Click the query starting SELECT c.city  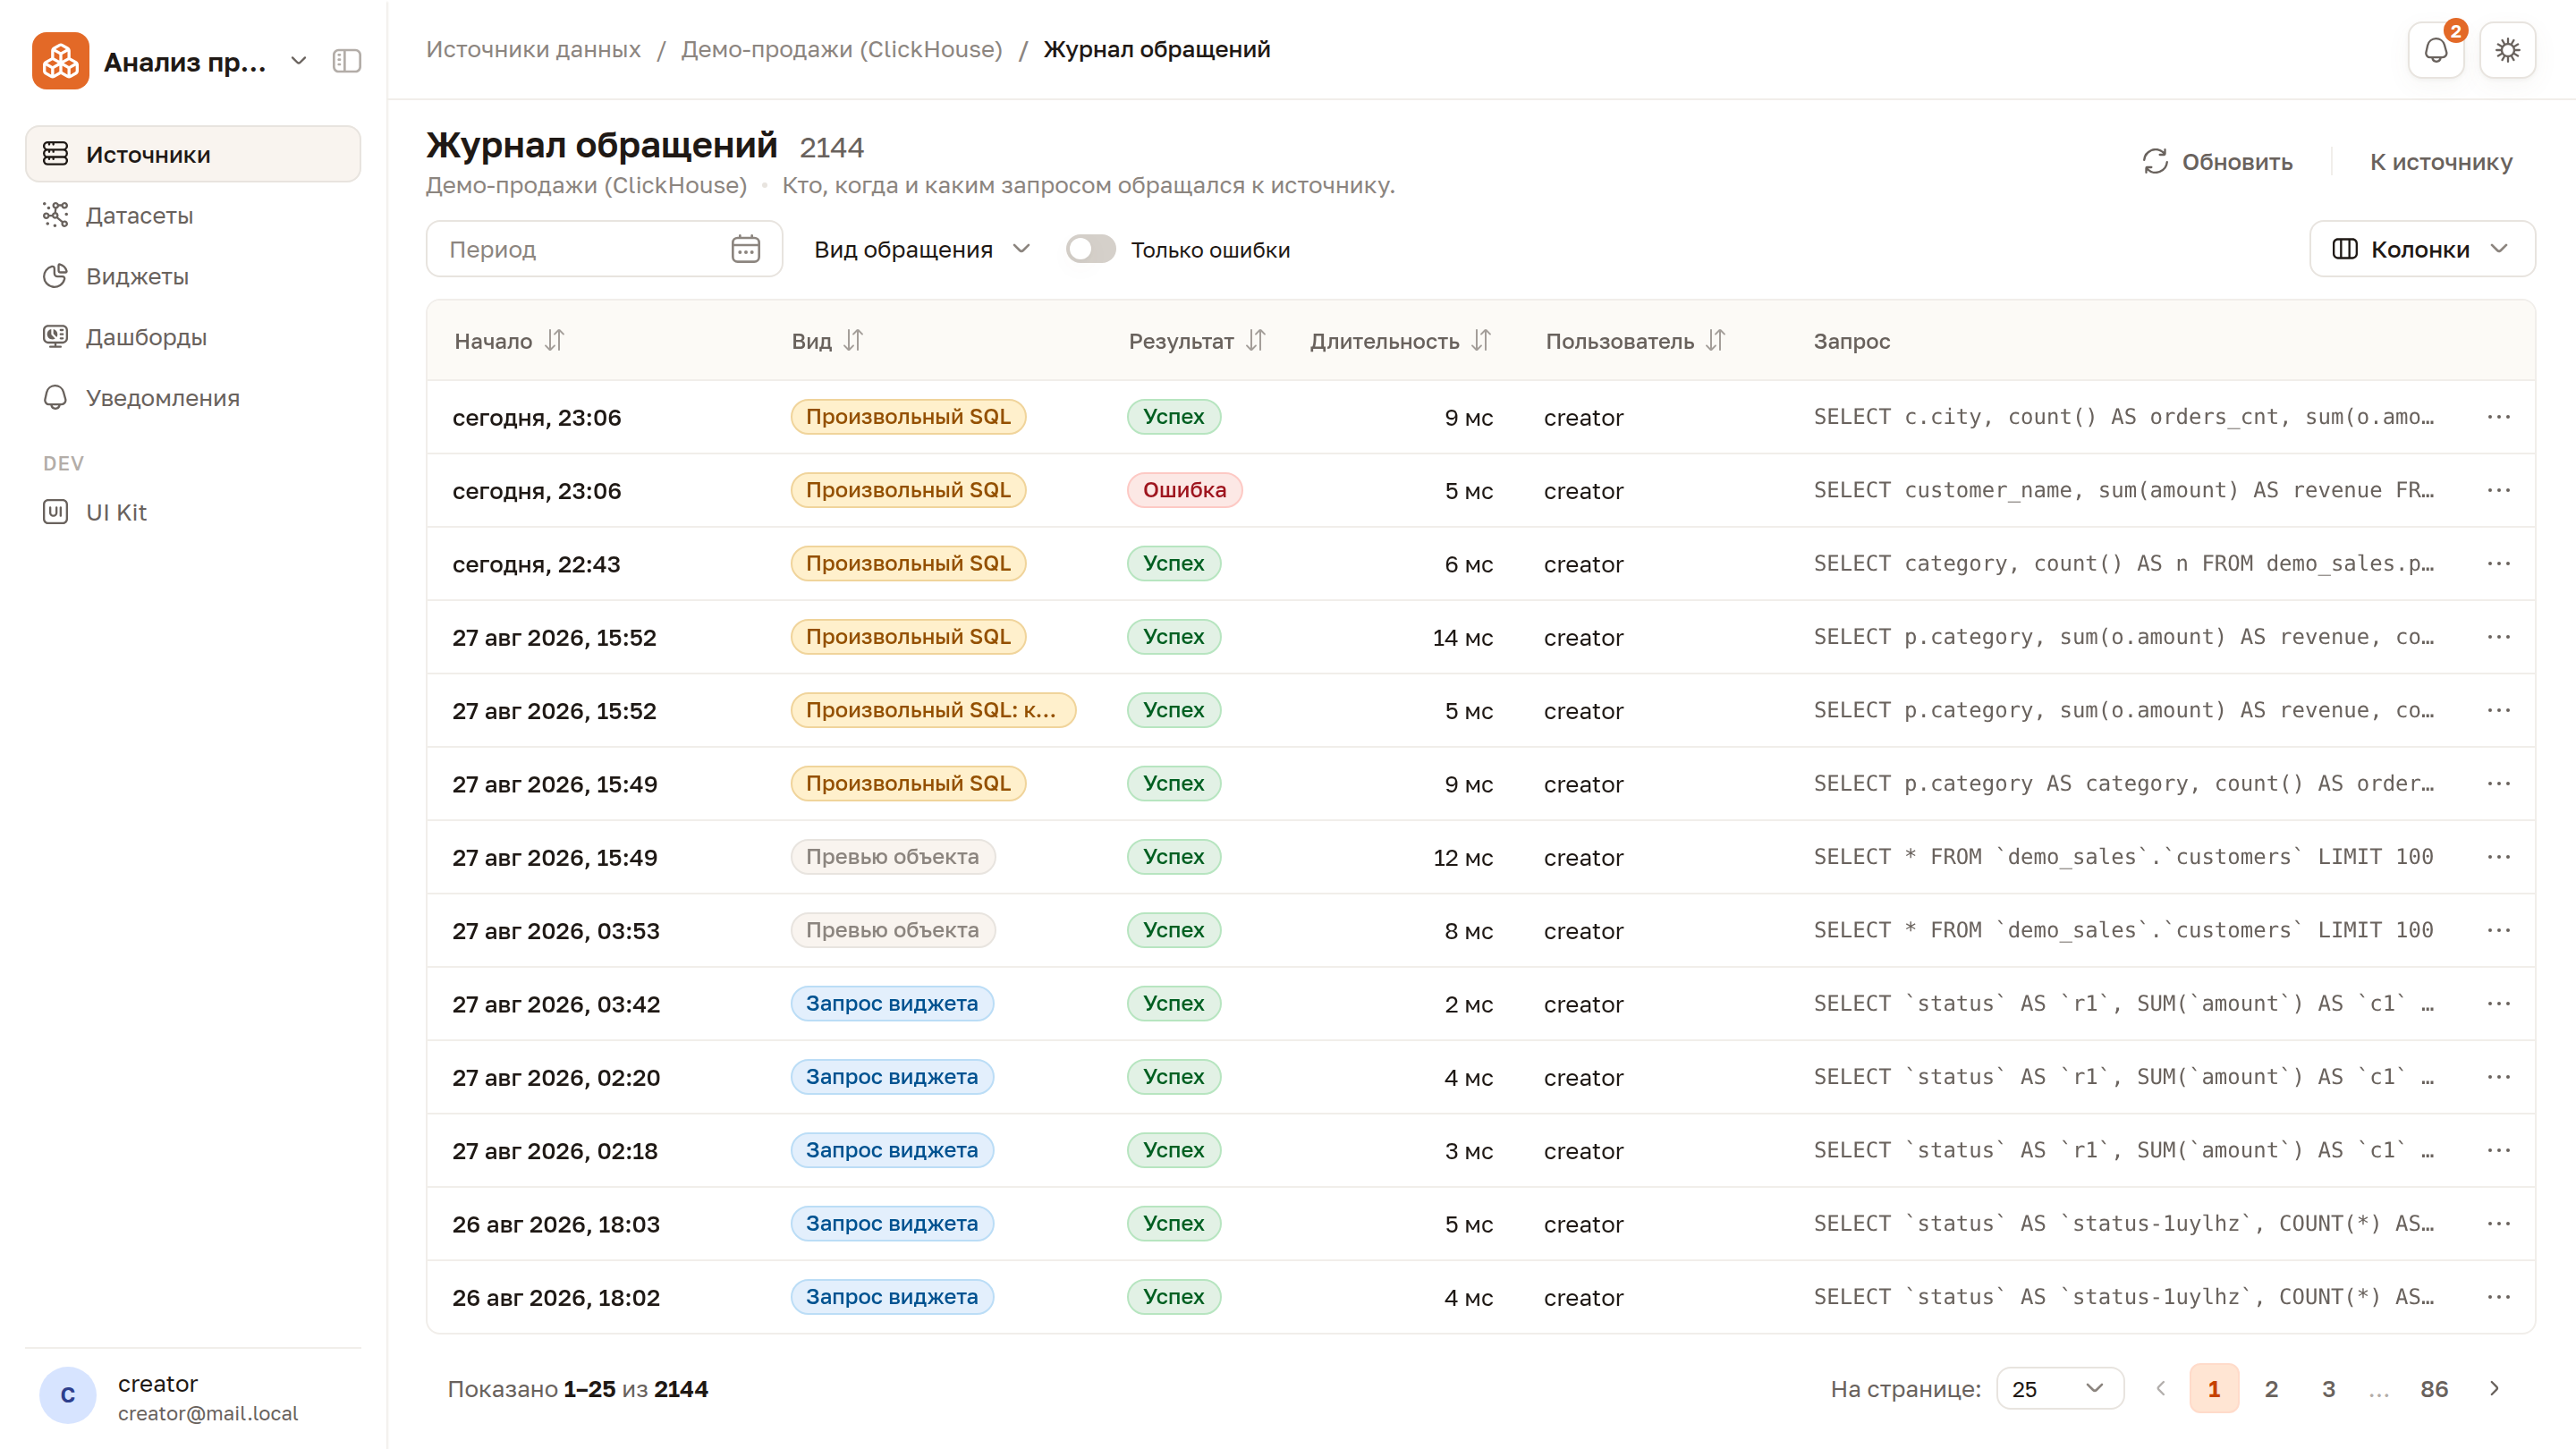coord(2123,417)
